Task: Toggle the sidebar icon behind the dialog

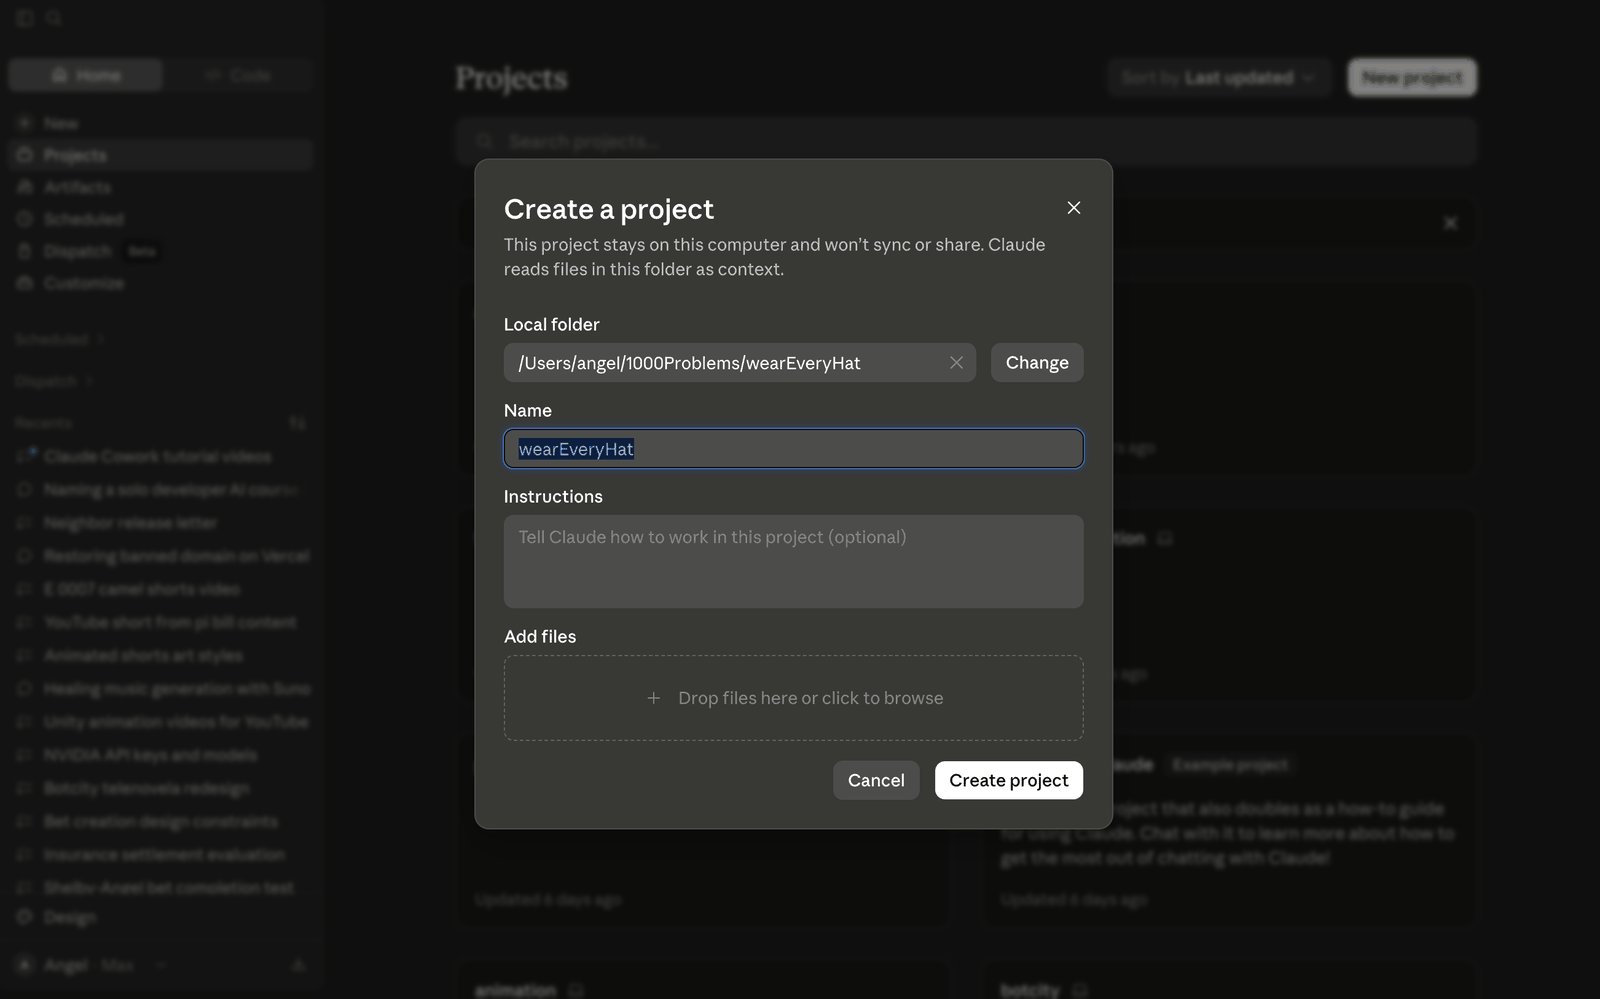Action: tap(25, 18)
